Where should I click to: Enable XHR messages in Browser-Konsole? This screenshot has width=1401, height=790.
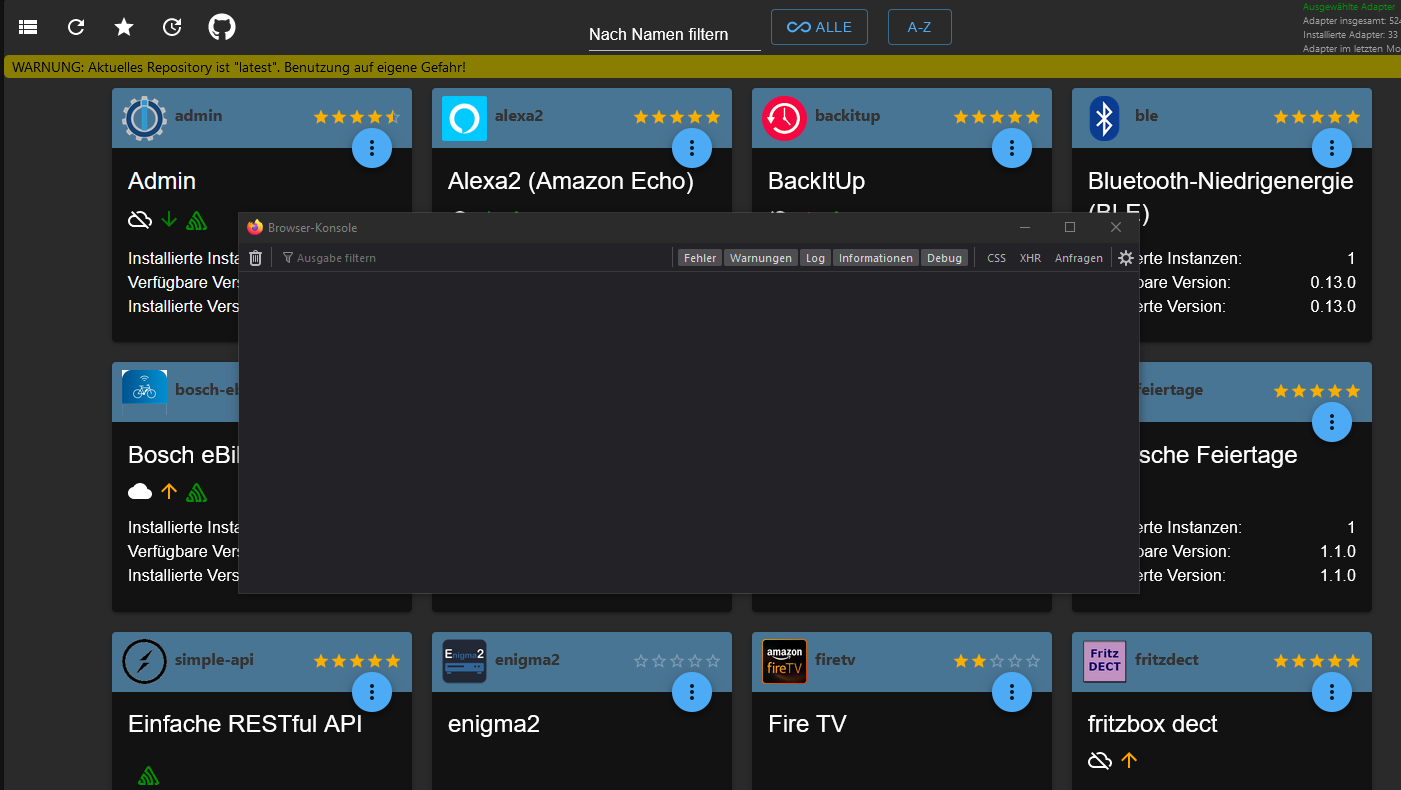tap(1030, 258)
